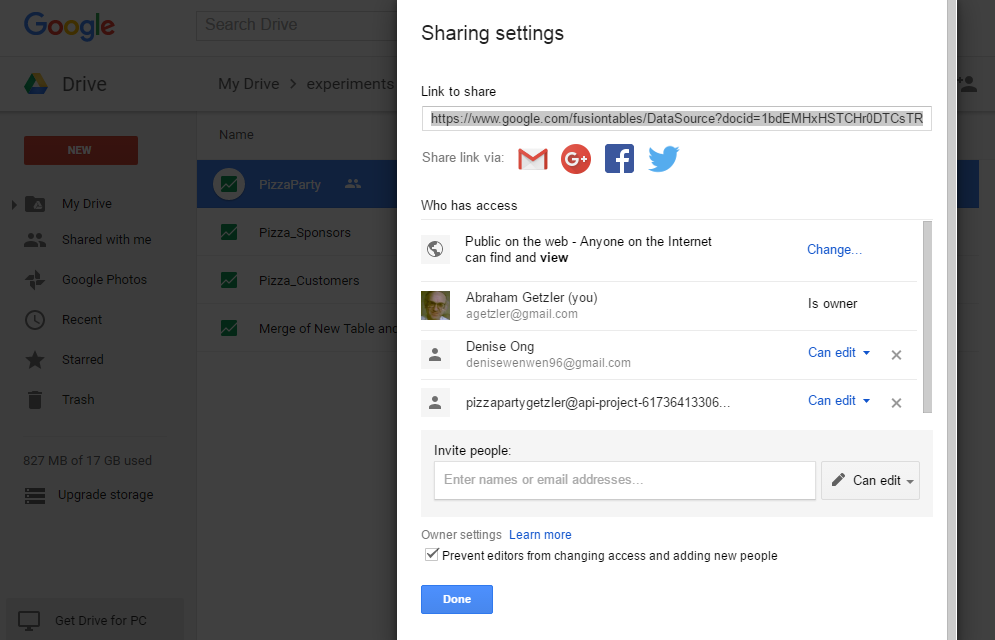Click the globe icon for public access
Image resolution: width=995 pixels, height=640 pixels.
pyautogui.click(x=435, y=249)
